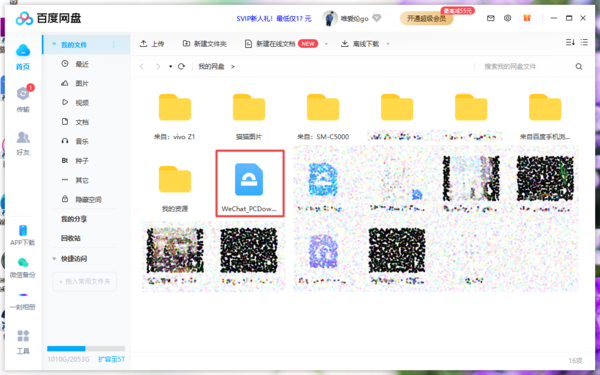
Task: Go forward with the right arrow
Action: tap(158, 67)
